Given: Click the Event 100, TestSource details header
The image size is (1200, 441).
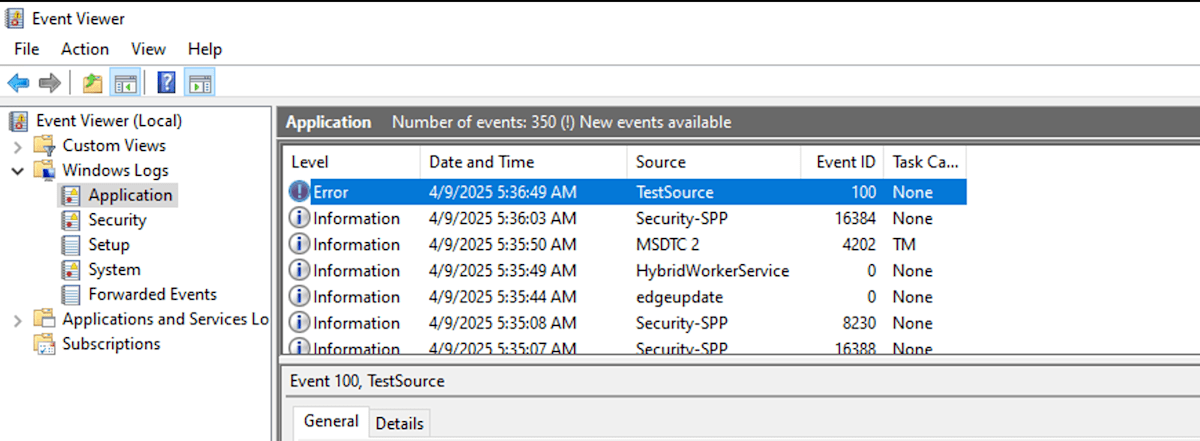Looking at the screenshot, I should coord(366,381).
